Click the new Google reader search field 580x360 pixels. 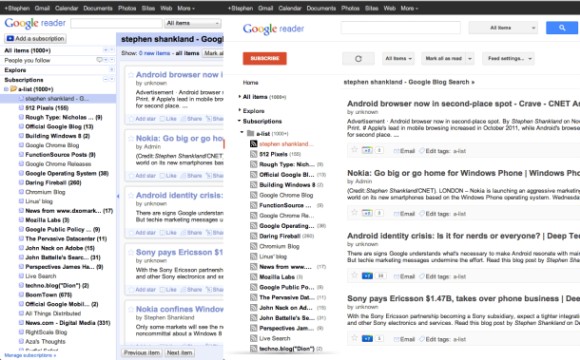pos(401,28)
